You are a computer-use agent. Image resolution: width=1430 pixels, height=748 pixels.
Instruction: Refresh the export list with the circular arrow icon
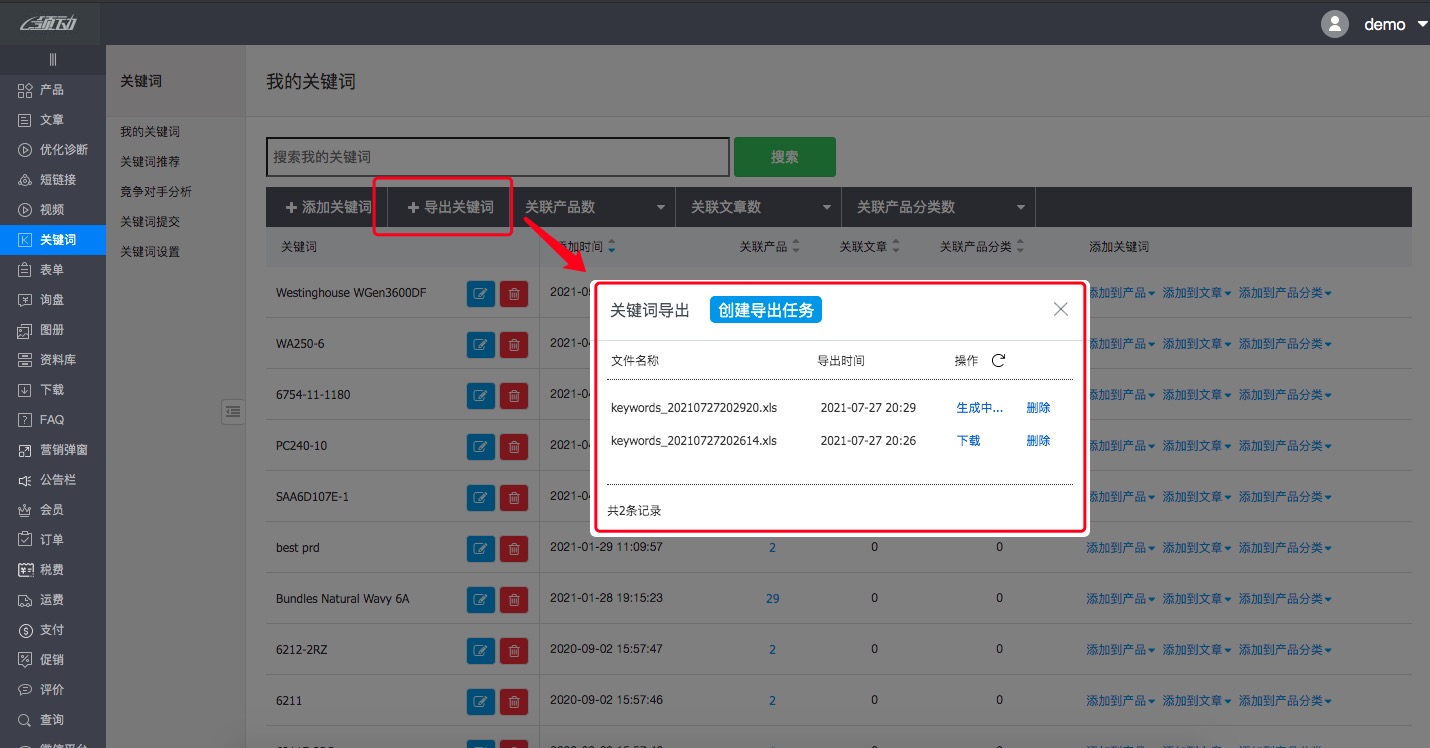tap(998, 361)
